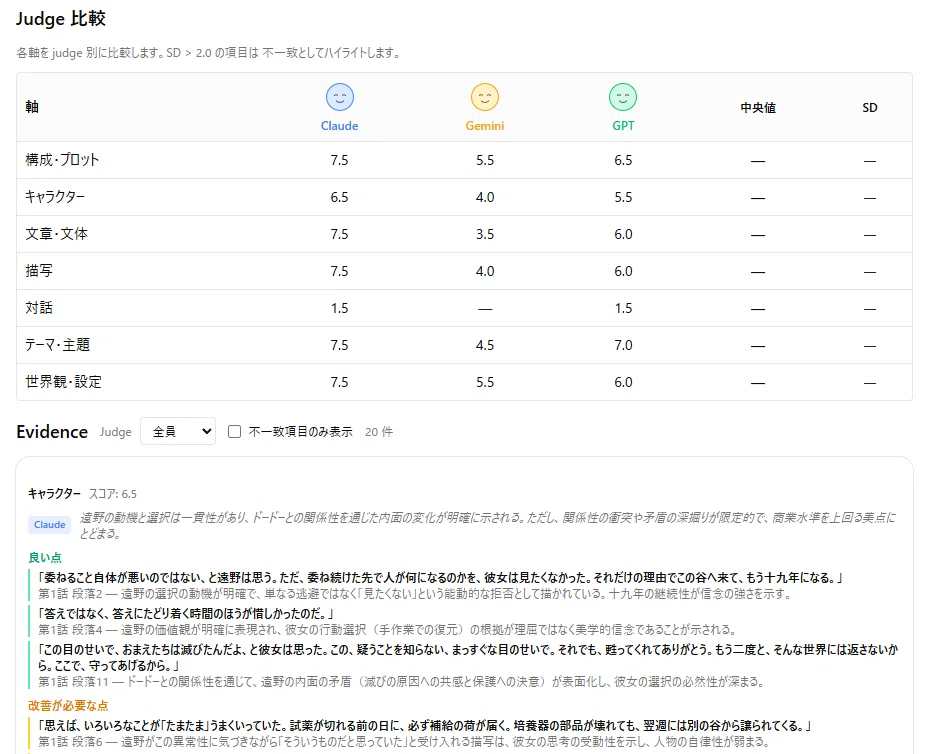Viewport: 931px width, 754px height.
Task: Click the description about SD > 2.0
Action: coord(208,53)
